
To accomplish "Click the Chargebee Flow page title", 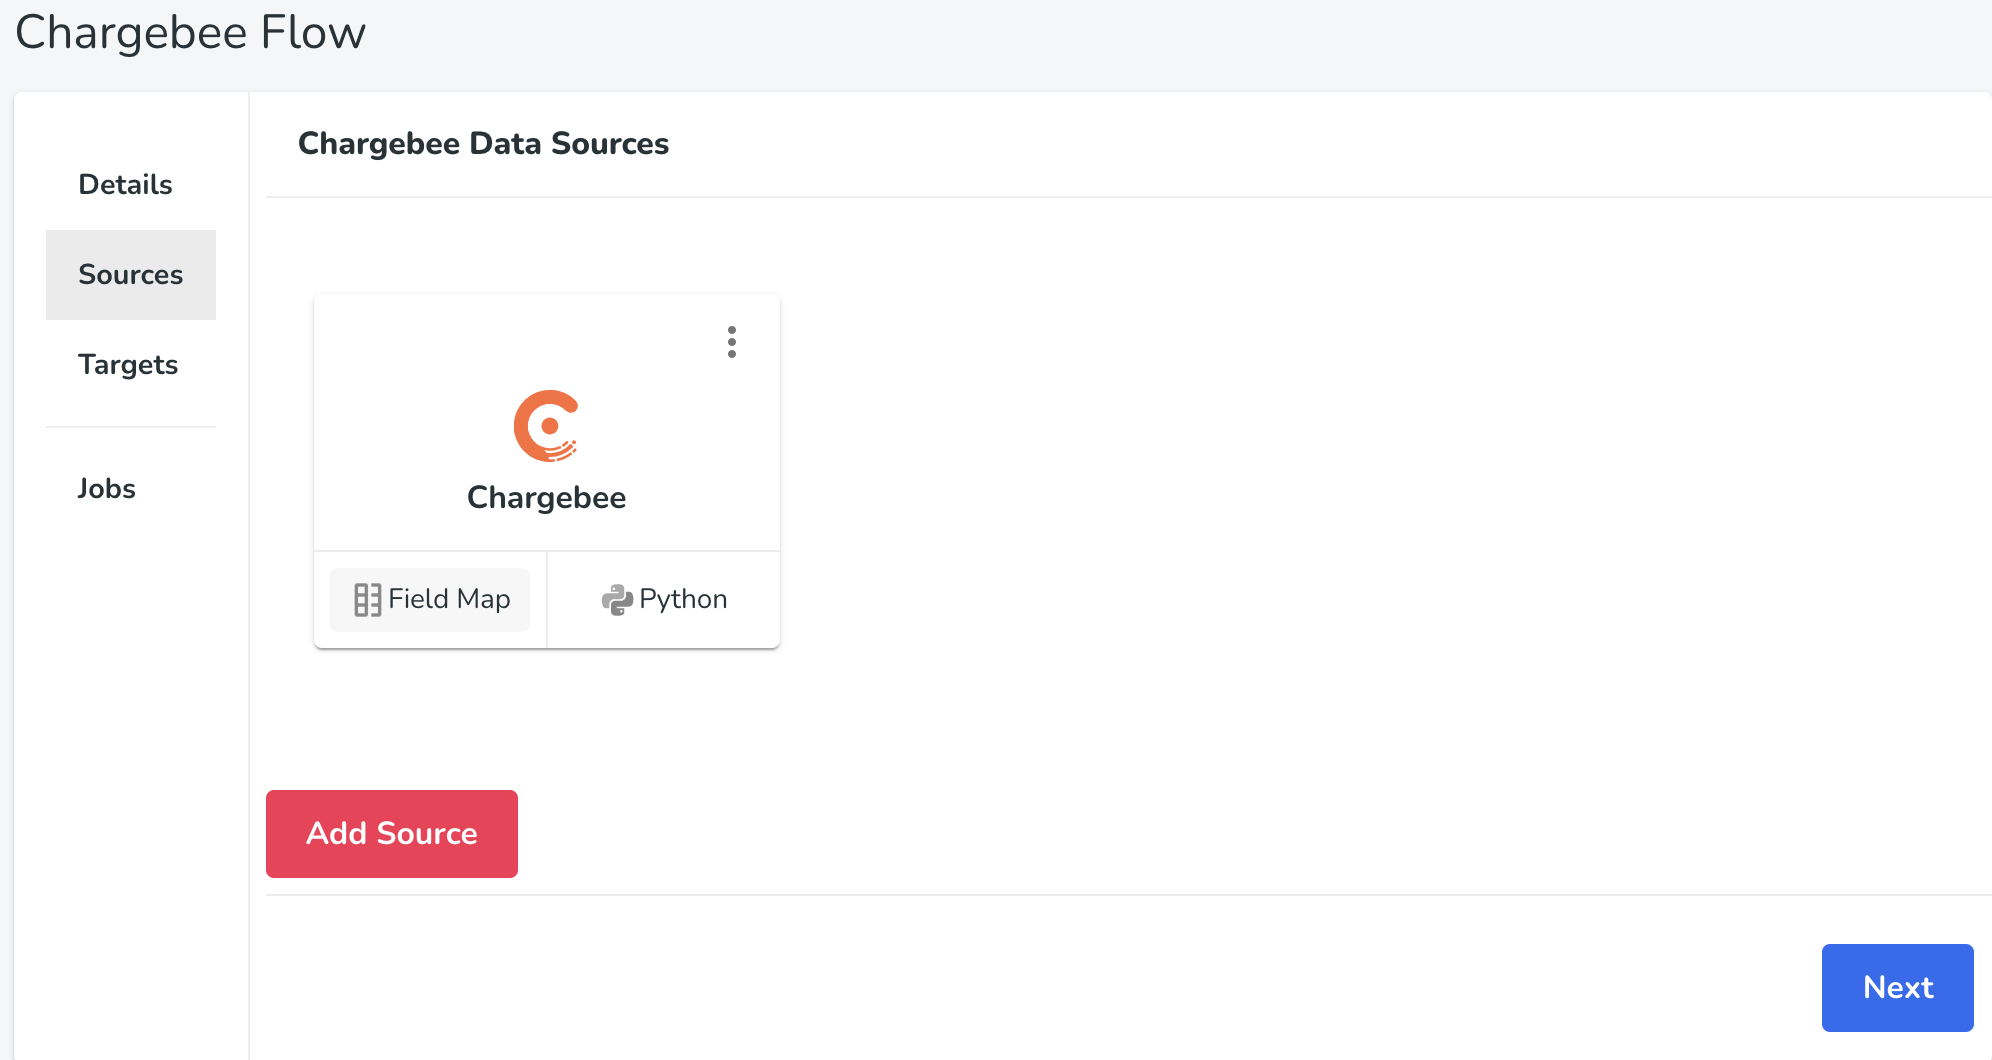I will click(191, 33).
